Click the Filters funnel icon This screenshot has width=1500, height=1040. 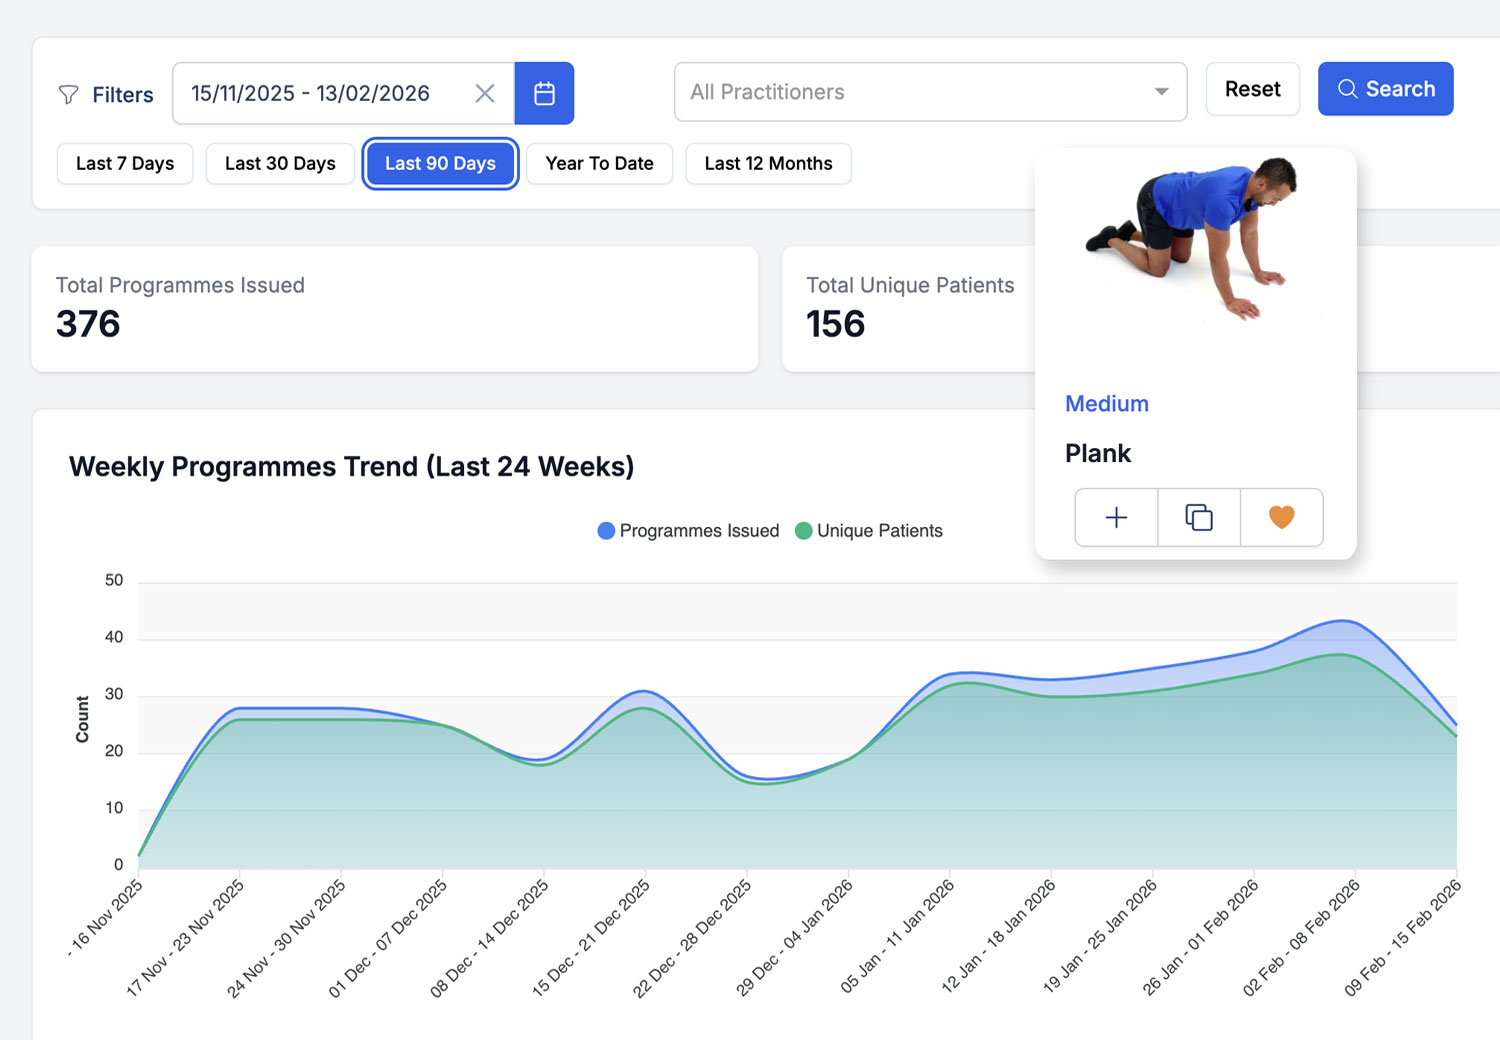click(68, 94)
